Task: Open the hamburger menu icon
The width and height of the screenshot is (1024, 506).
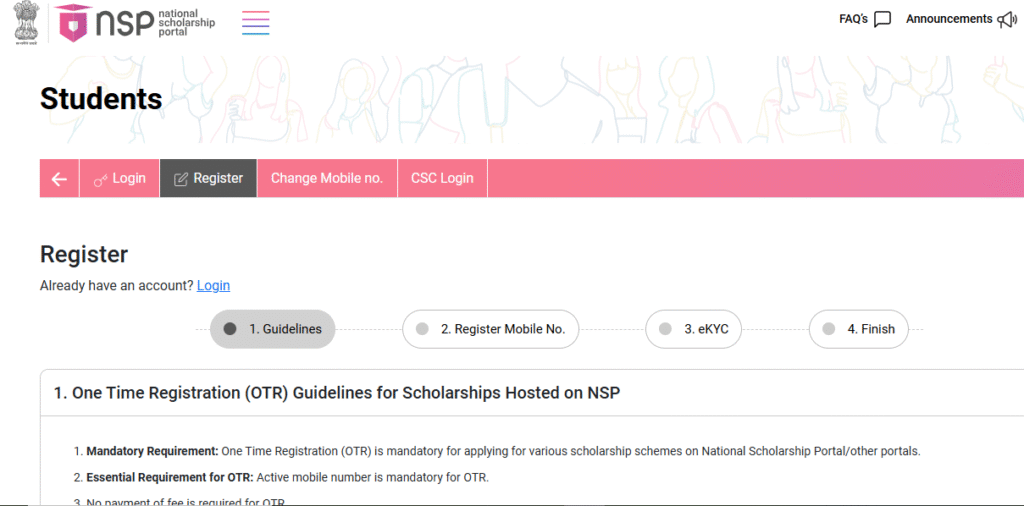Action: 255,22
